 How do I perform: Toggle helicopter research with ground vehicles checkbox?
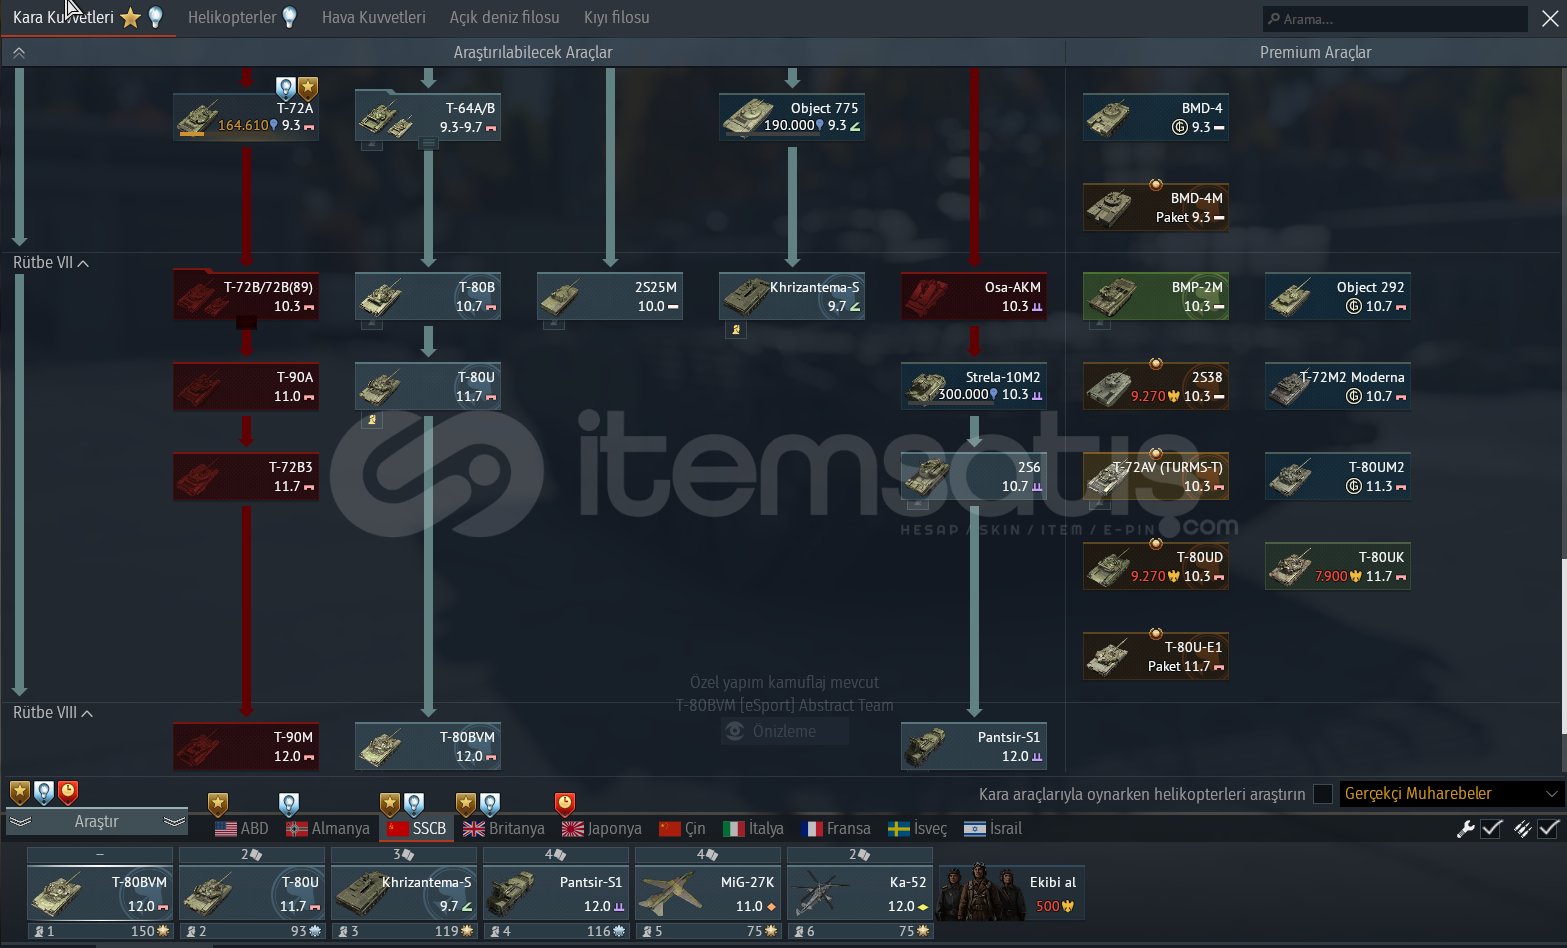click(x=1323, y=794)
